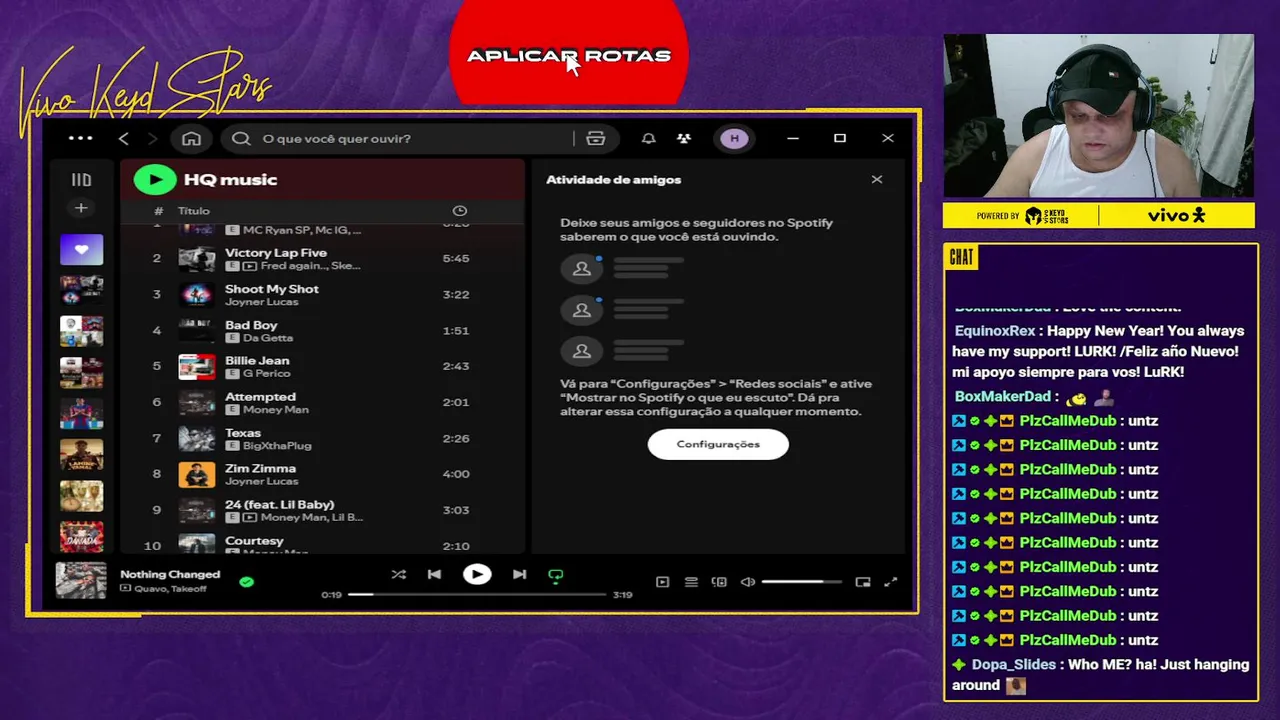1280x720 pixels.
Task: Toggle the Friend Activity icon
Action: [684, 138]
